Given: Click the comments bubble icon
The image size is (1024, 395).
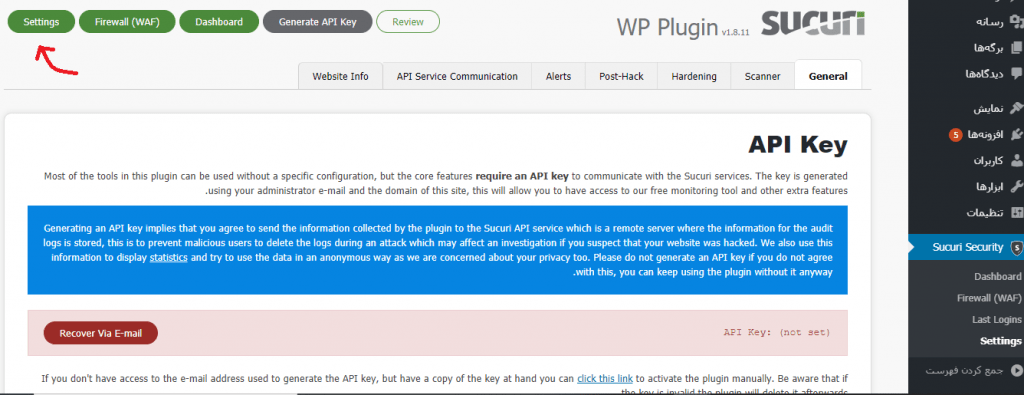Looking at the screenshot, I should tap(1016, 74).
